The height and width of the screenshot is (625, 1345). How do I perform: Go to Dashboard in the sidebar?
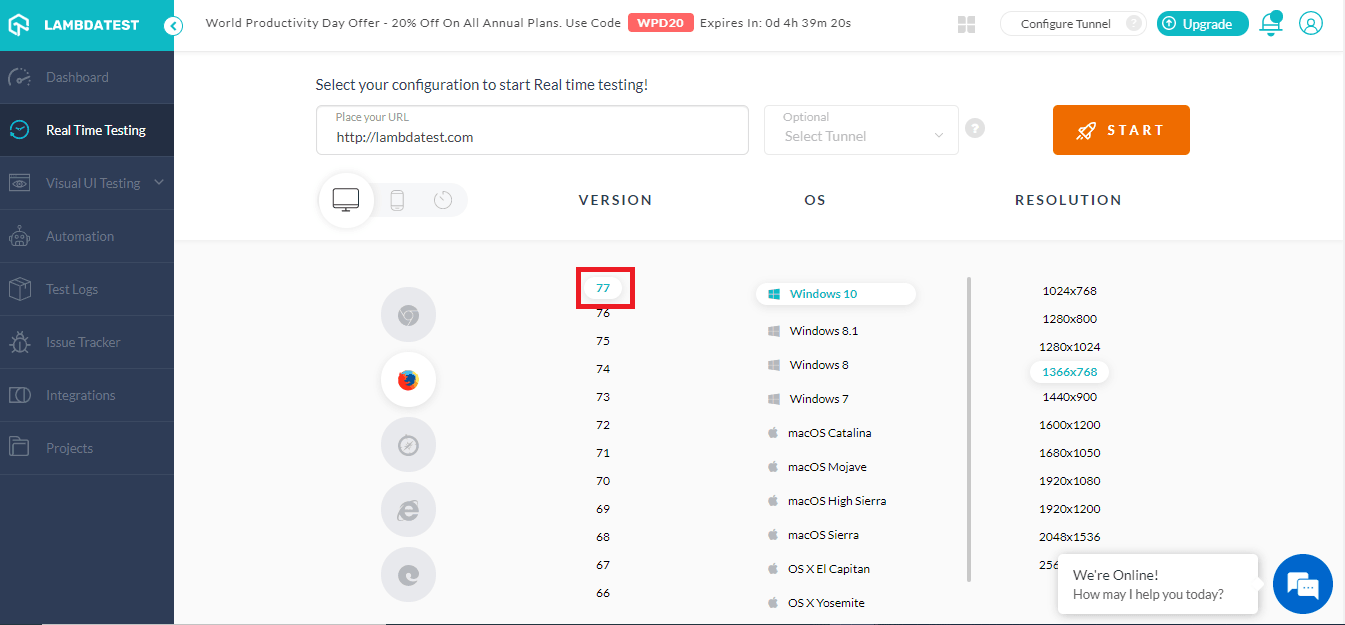click(x=79, y=77)
